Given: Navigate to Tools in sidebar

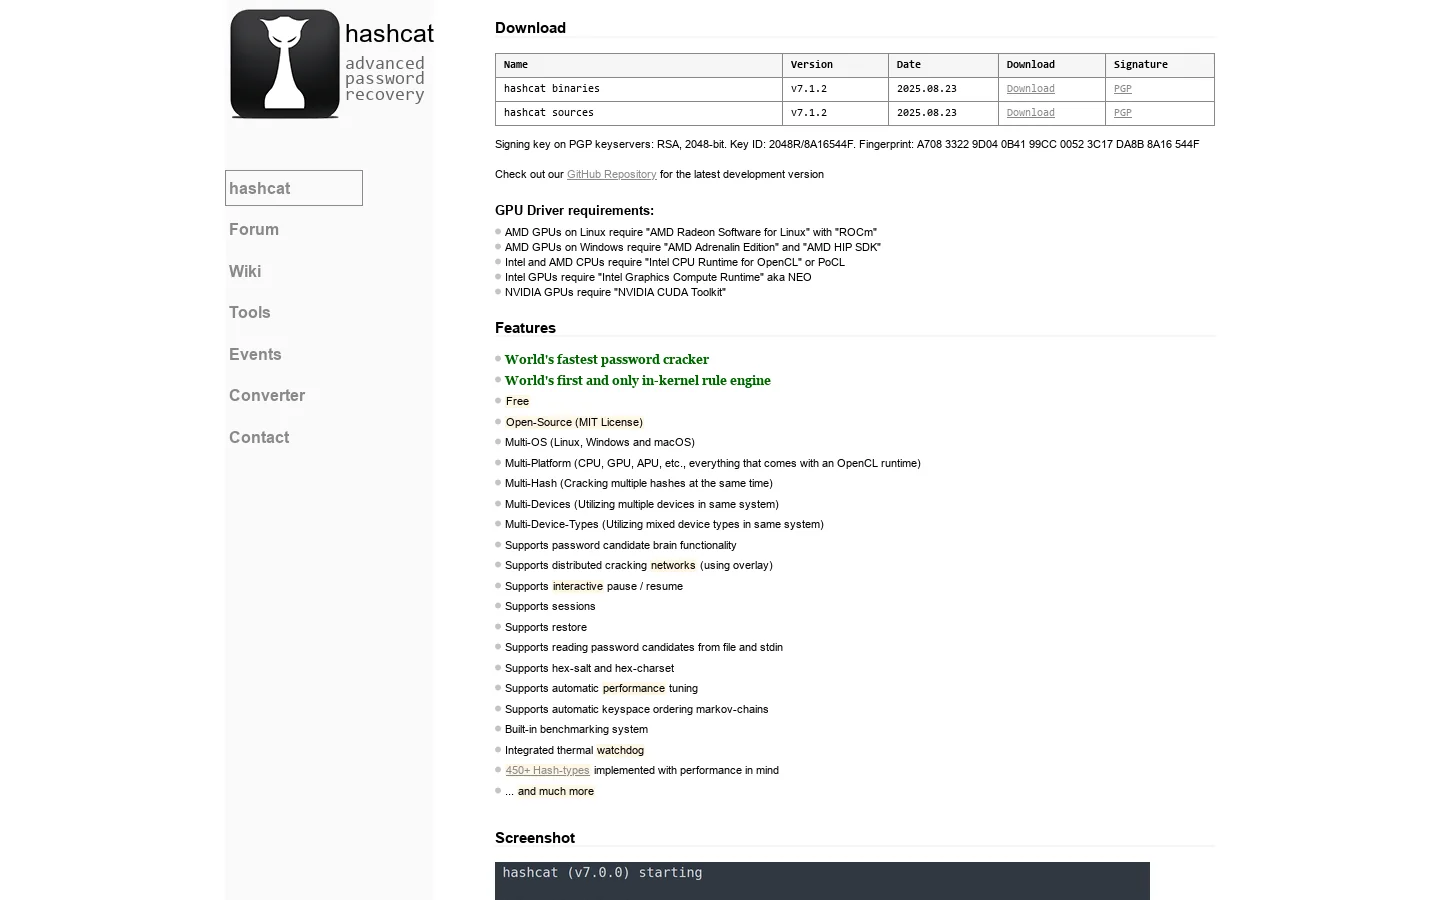Looking at the screenshot, I should pos(250,313).
